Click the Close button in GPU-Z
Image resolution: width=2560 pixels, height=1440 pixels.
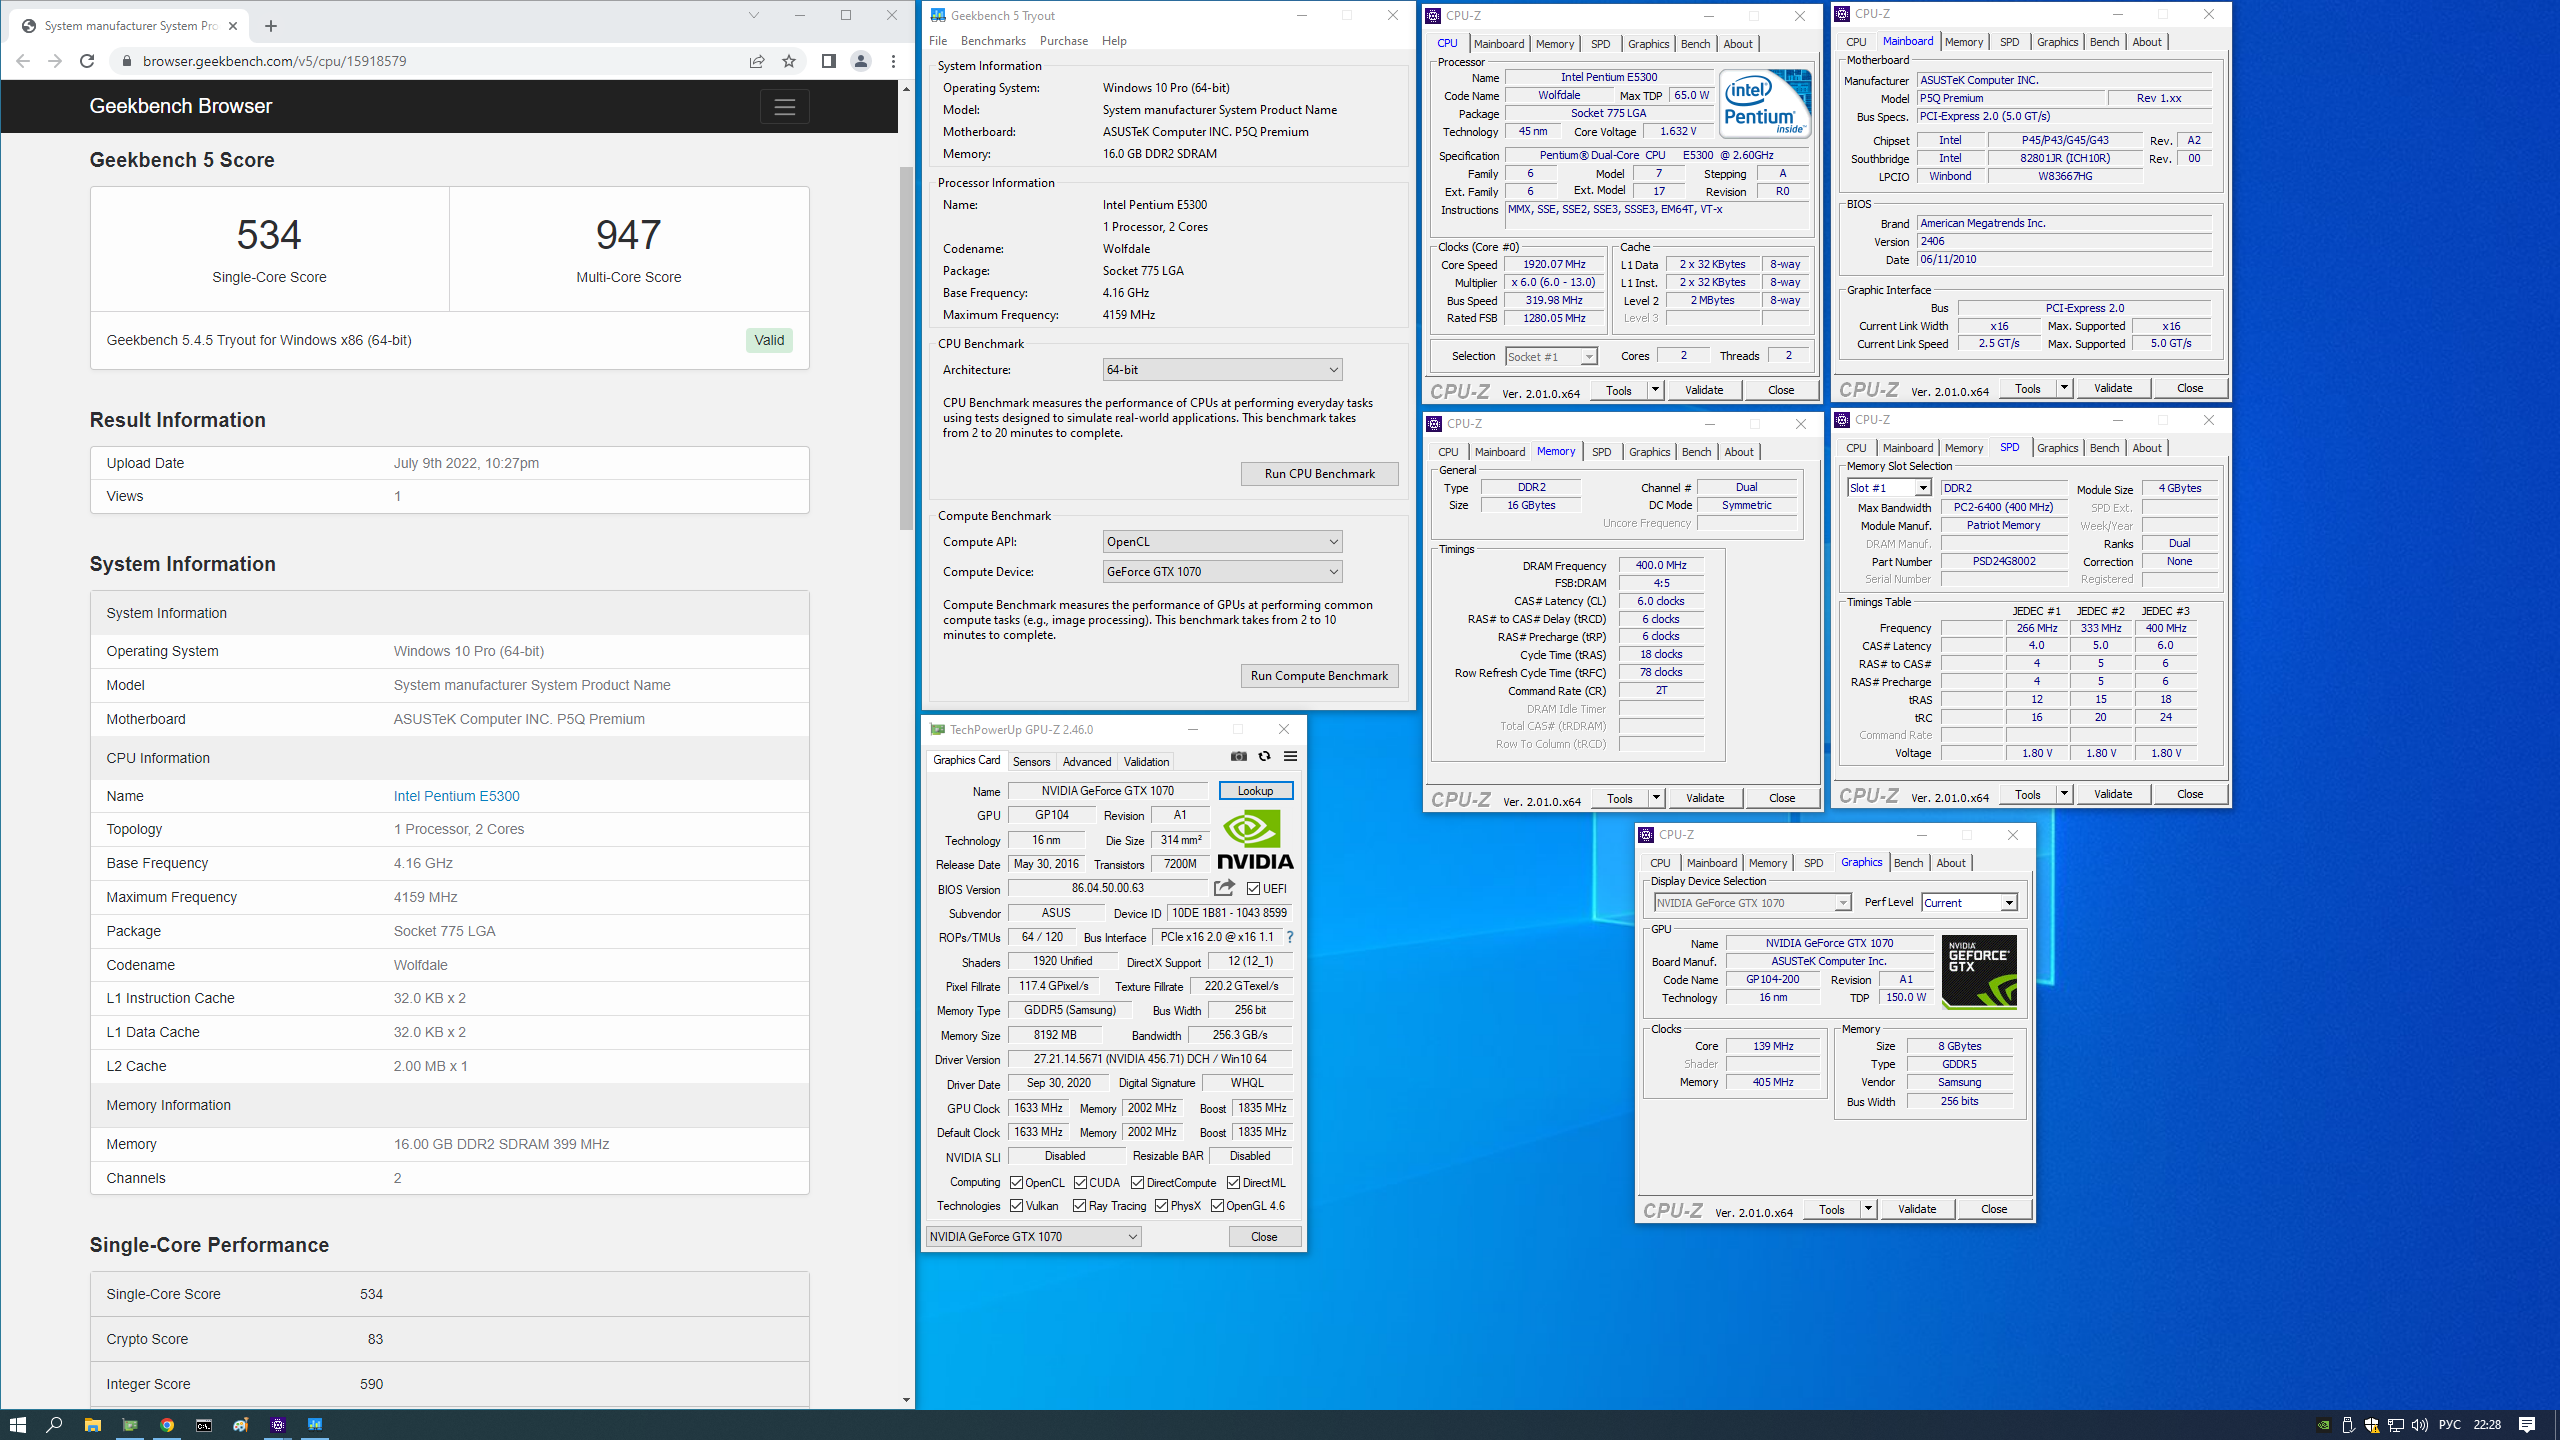(x=1264, y=1237)
